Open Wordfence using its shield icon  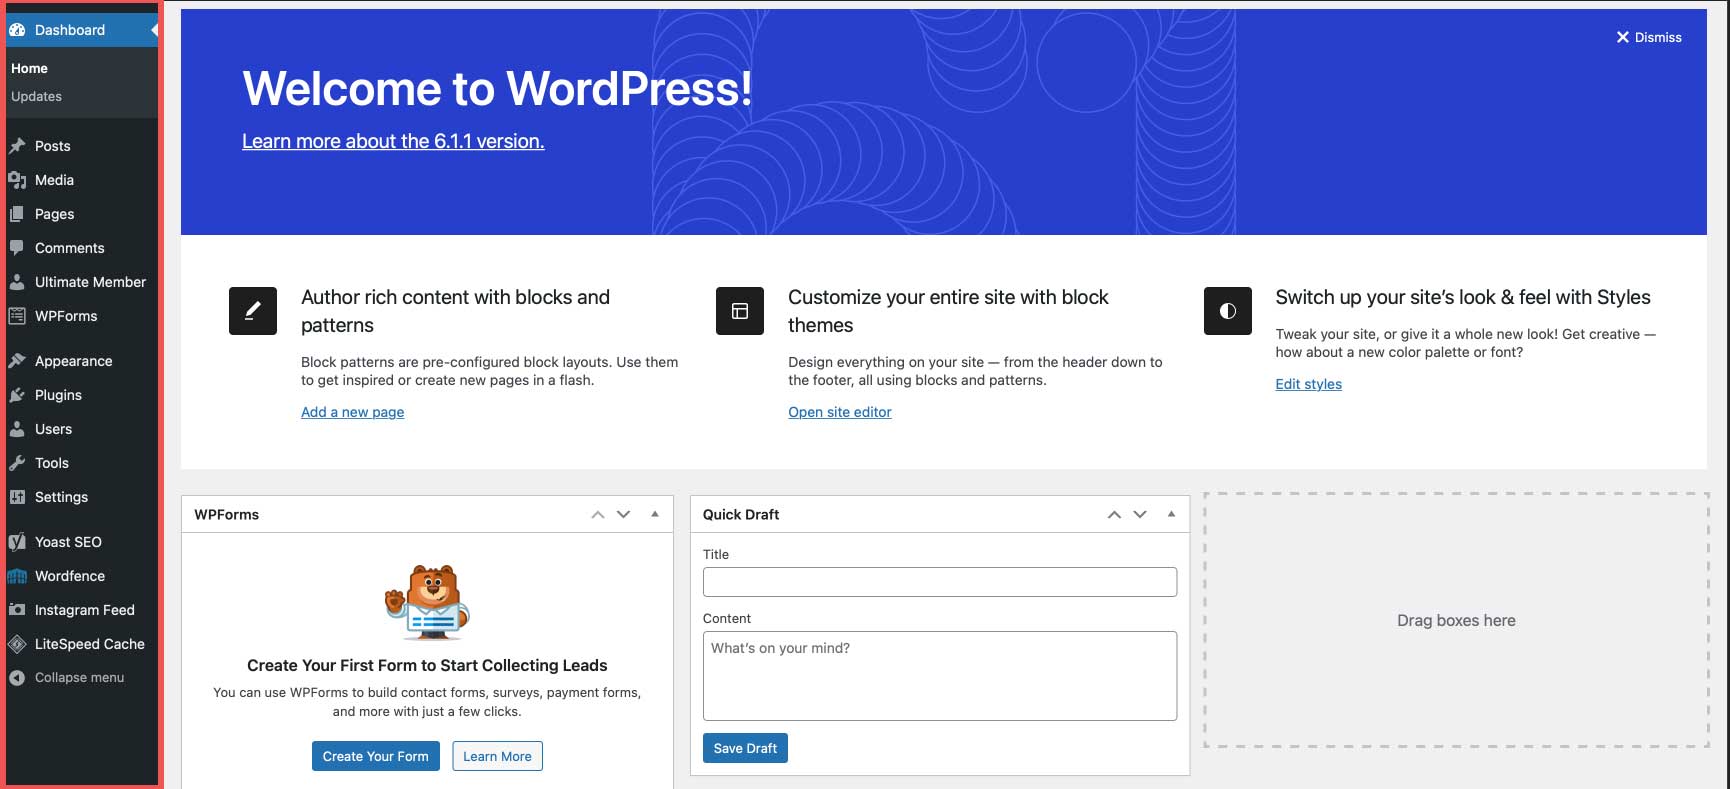17,576
